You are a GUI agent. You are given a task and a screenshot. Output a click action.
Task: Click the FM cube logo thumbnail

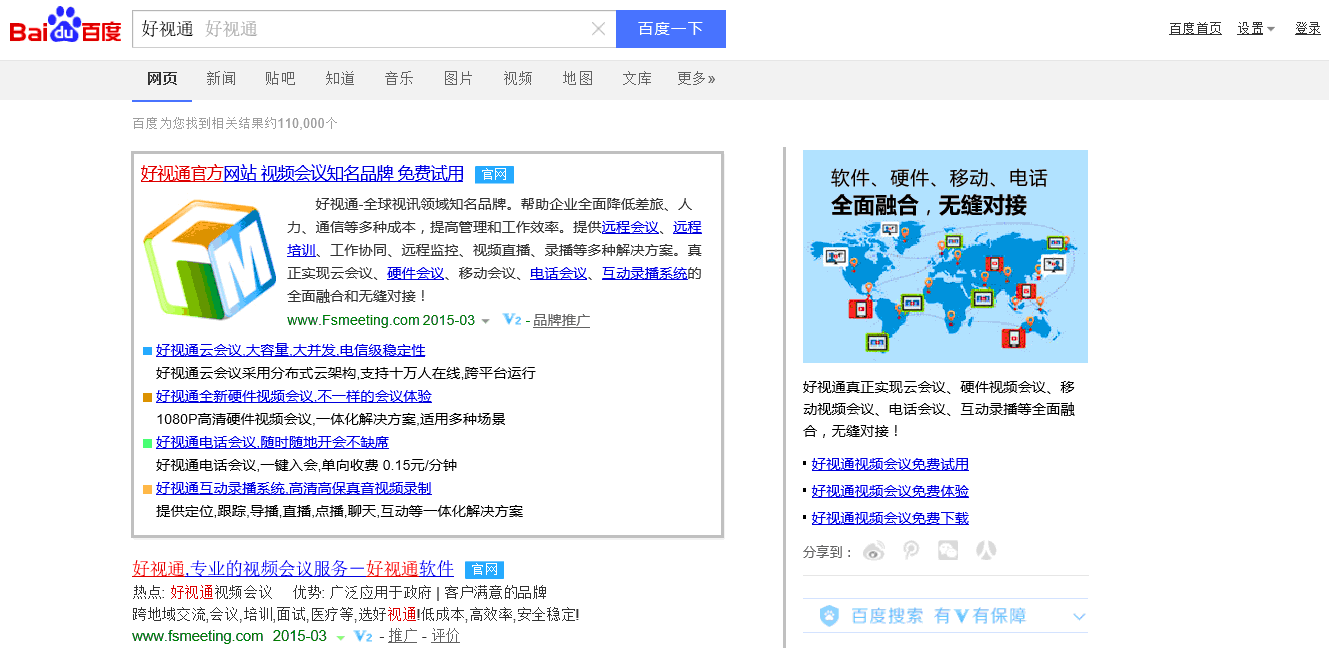209,259
